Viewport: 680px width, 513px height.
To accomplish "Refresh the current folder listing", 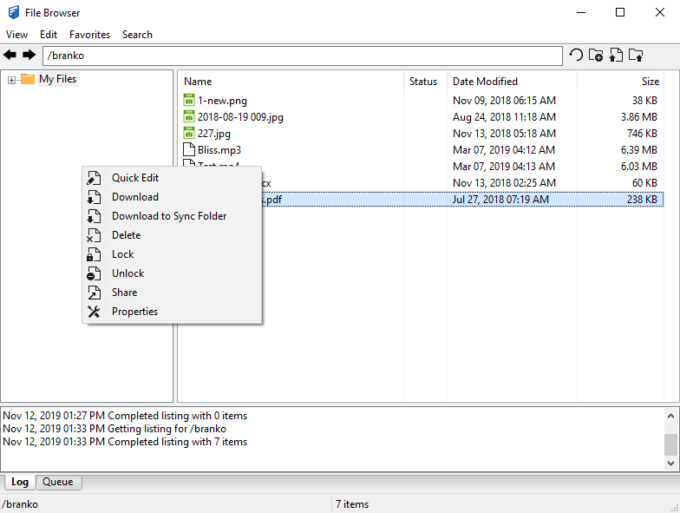I will point(576,56).
